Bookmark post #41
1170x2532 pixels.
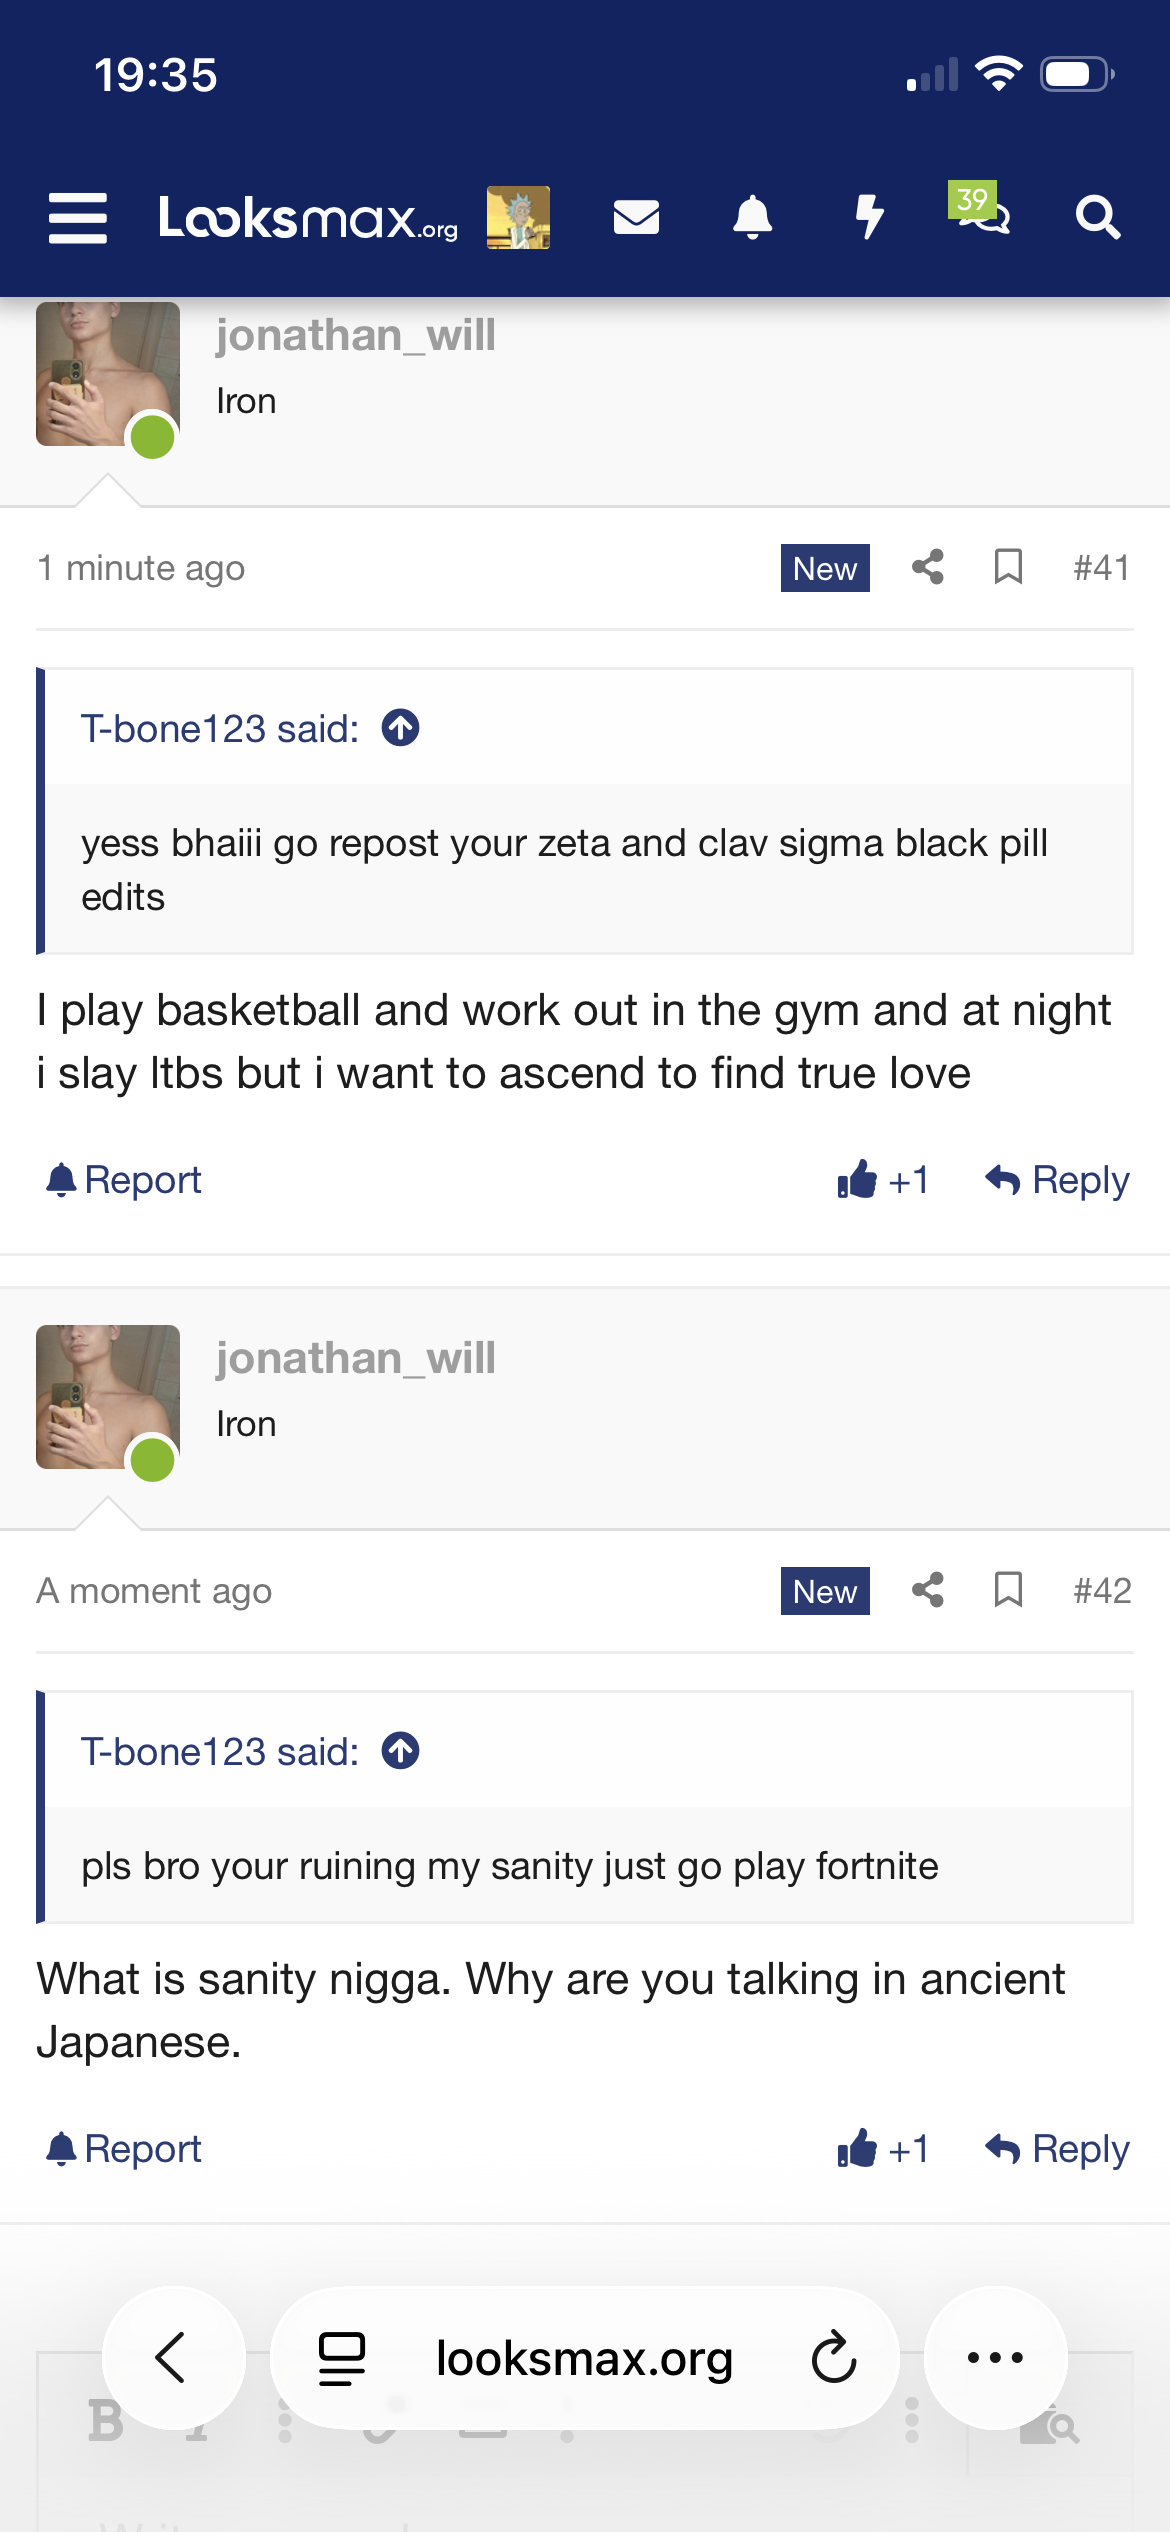pyautogui.click(x=1008, y=567)
